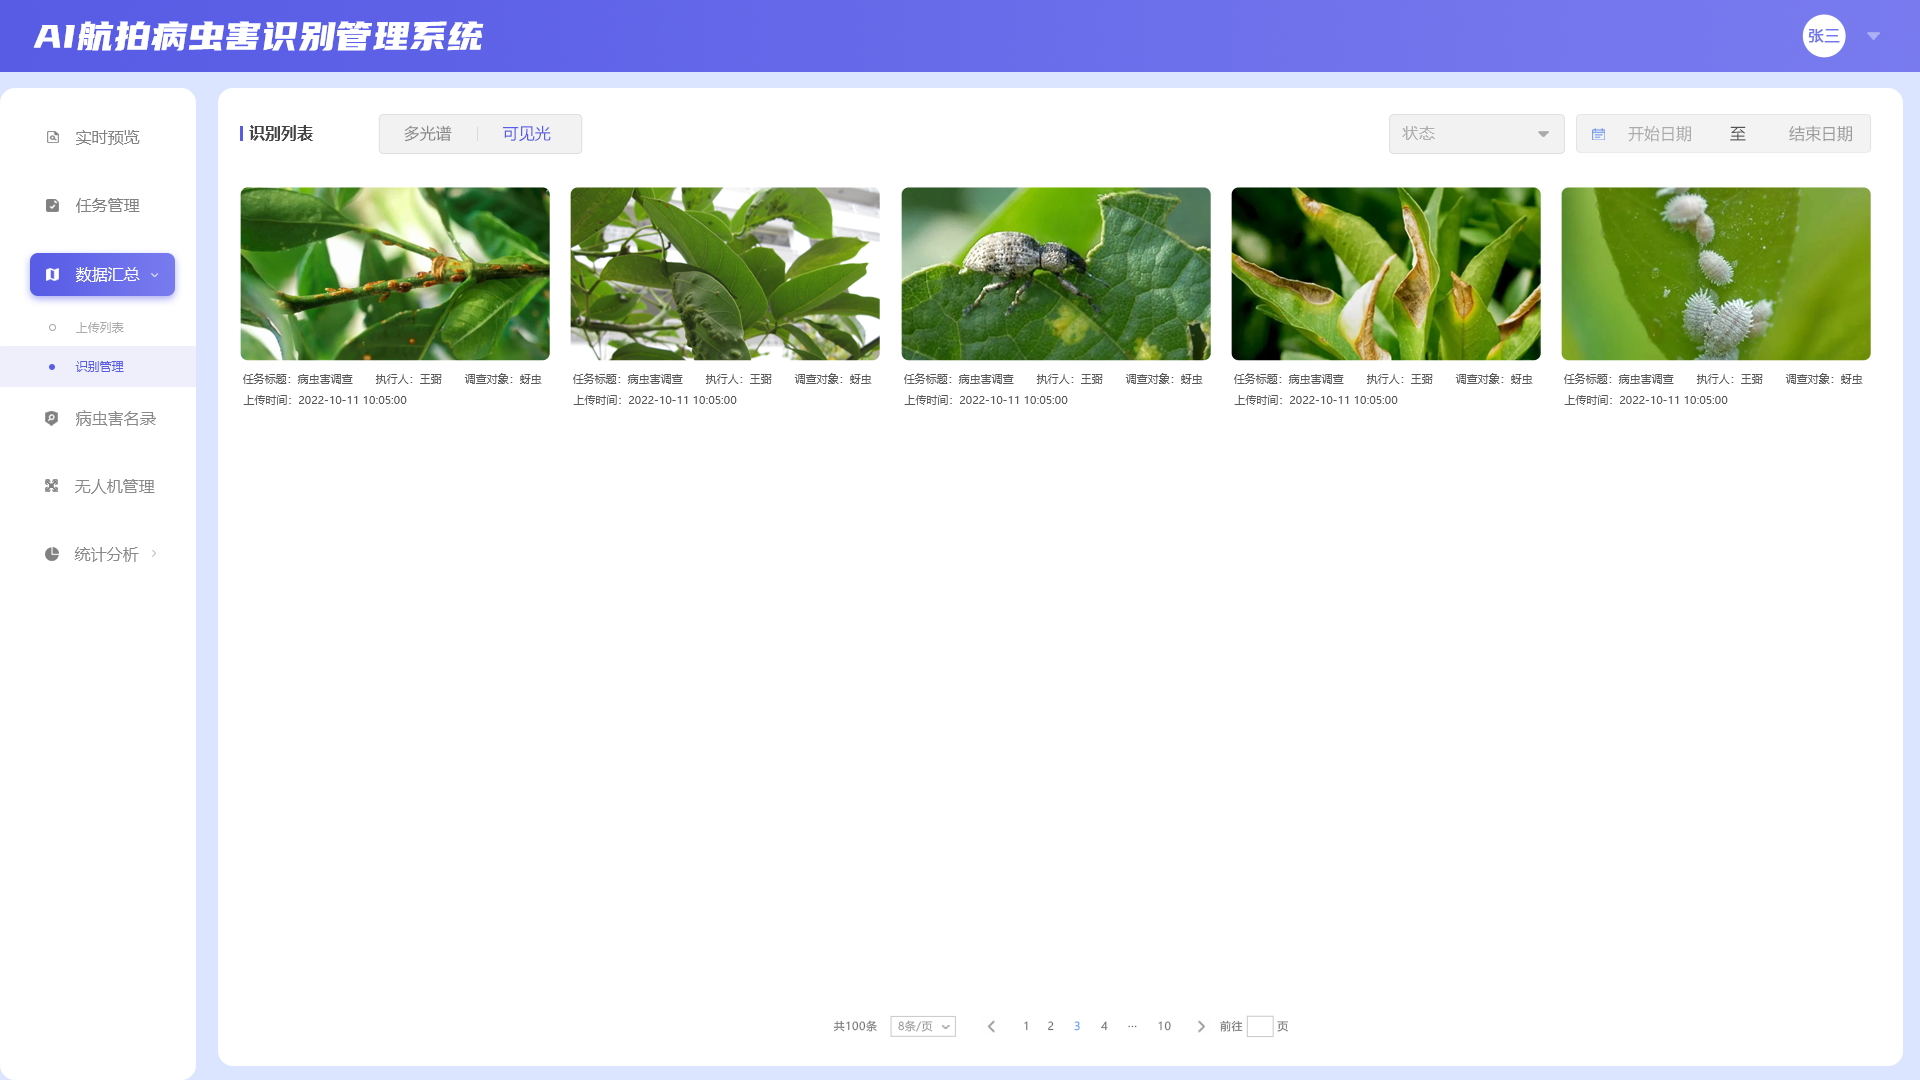Click the 张三 user avatar
The width and height of the screenshot is (1920, 1080).
[x=1824, y=36]
